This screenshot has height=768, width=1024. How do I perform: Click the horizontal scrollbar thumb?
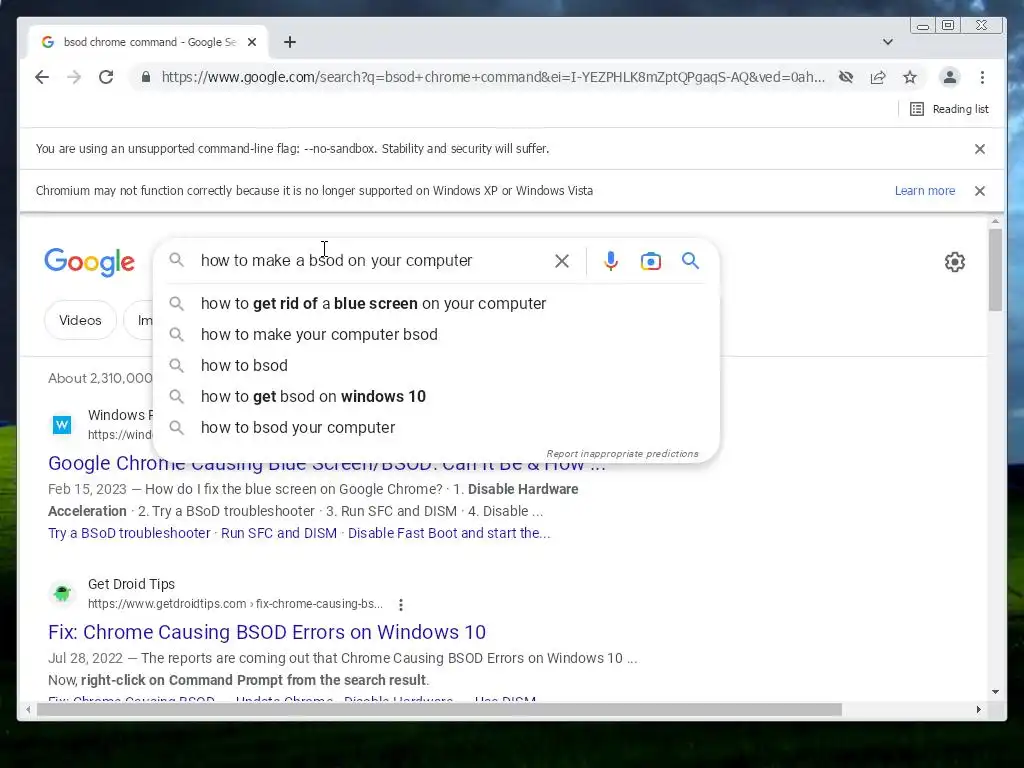tap(440, 709)
